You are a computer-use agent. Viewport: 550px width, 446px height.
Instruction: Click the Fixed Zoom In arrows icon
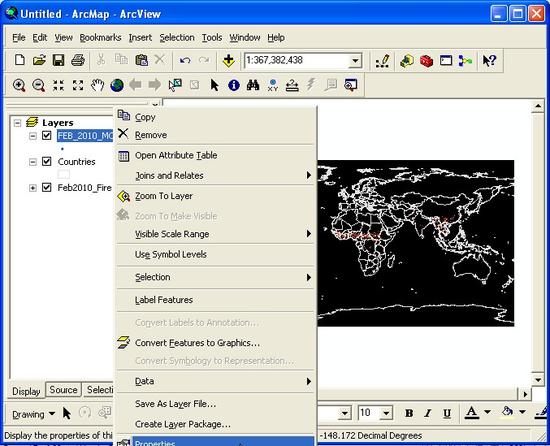58,85
